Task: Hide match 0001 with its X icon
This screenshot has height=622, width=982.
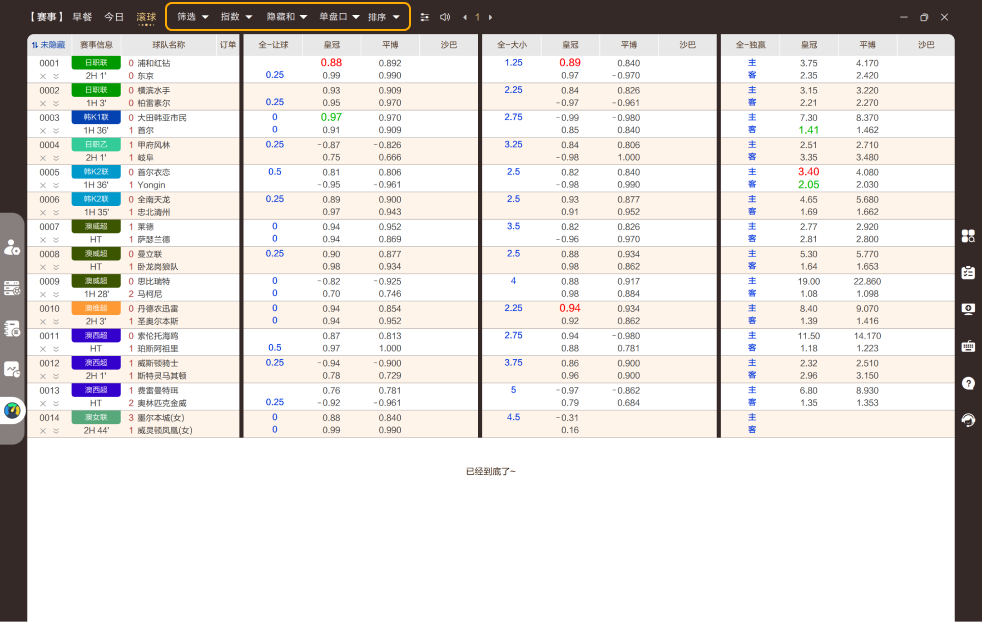Action: (43, 76)
